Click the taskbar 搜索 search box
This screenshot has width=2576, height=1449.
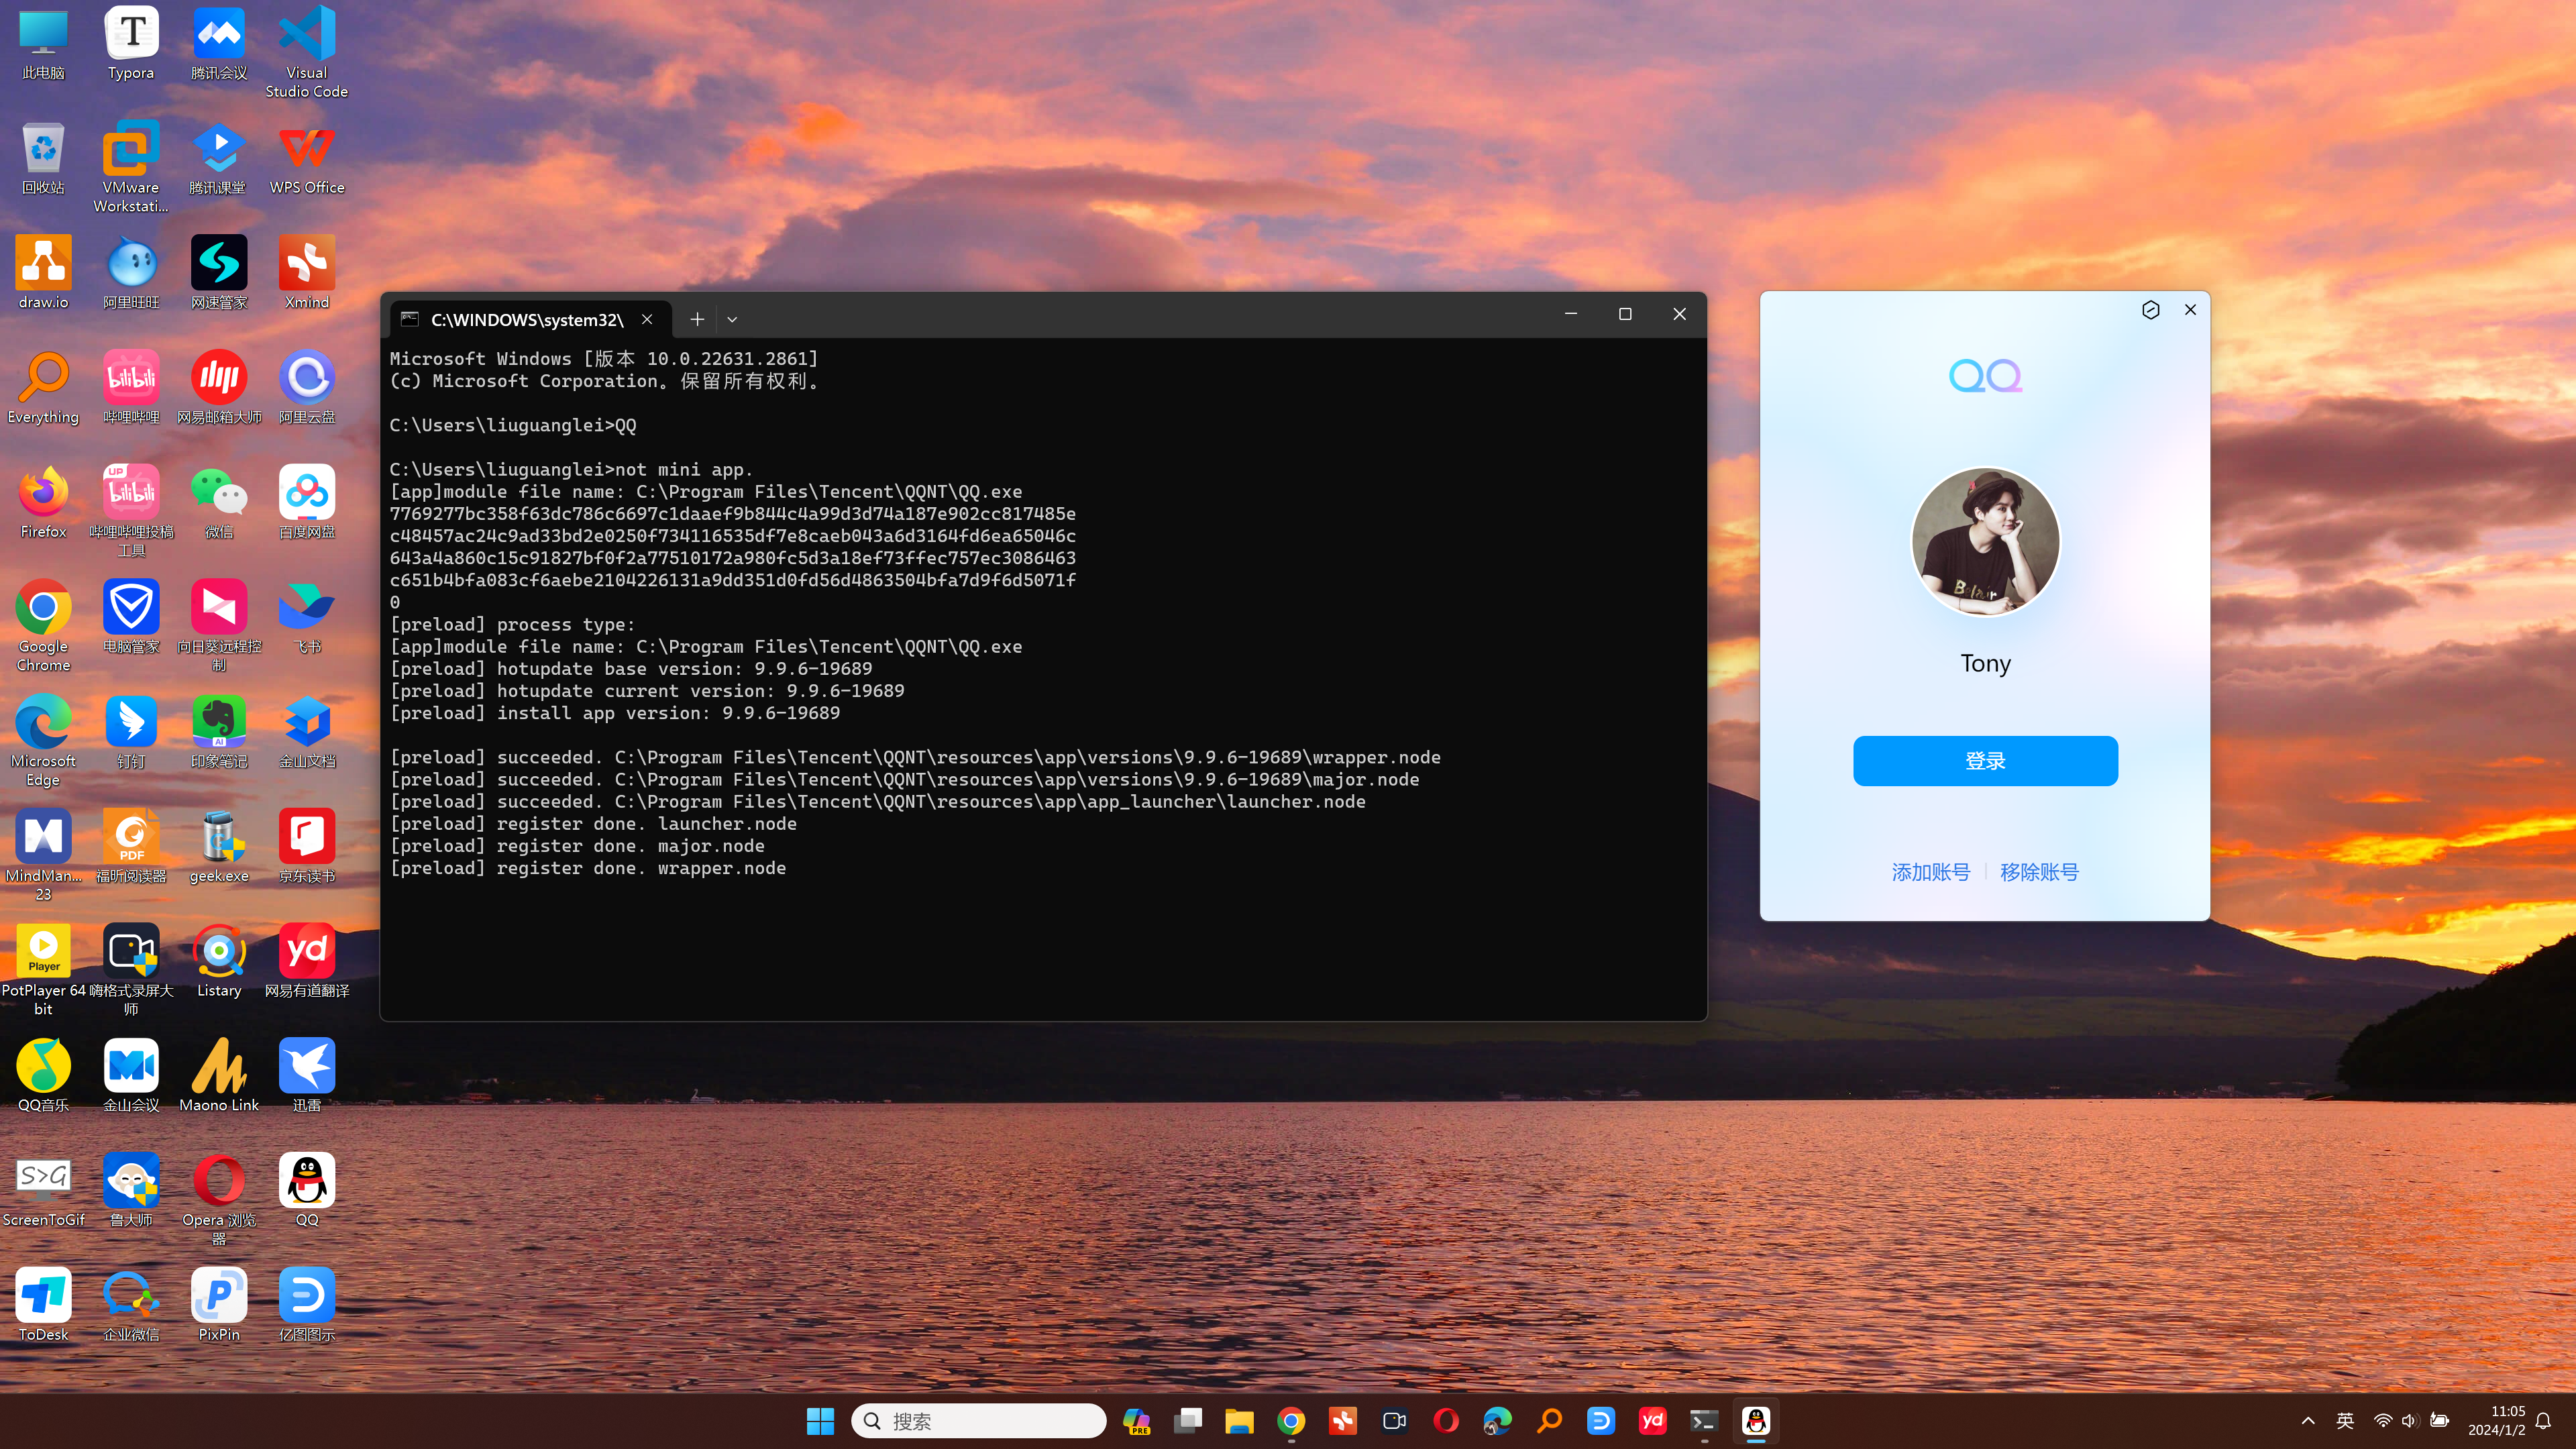point(978,1421)
